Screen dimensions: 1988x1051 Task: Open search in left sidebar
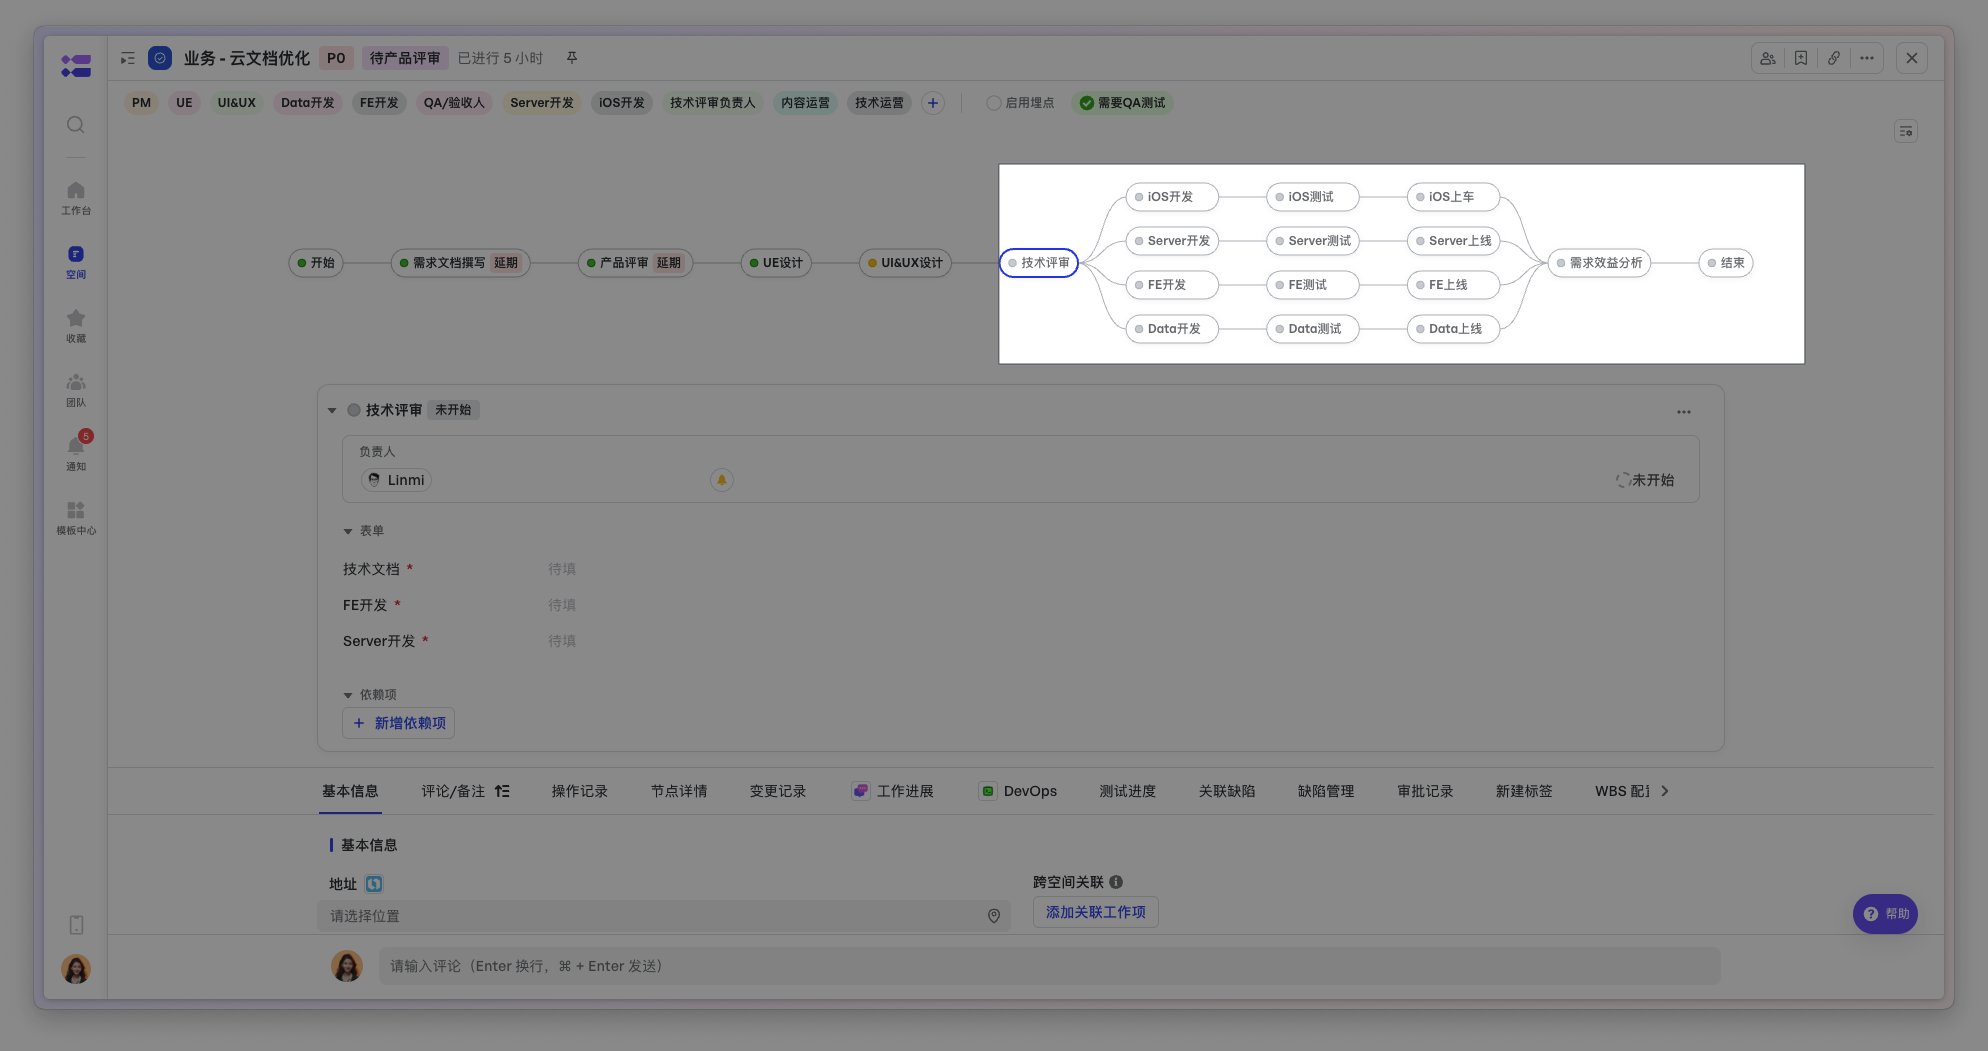point(76,125)
